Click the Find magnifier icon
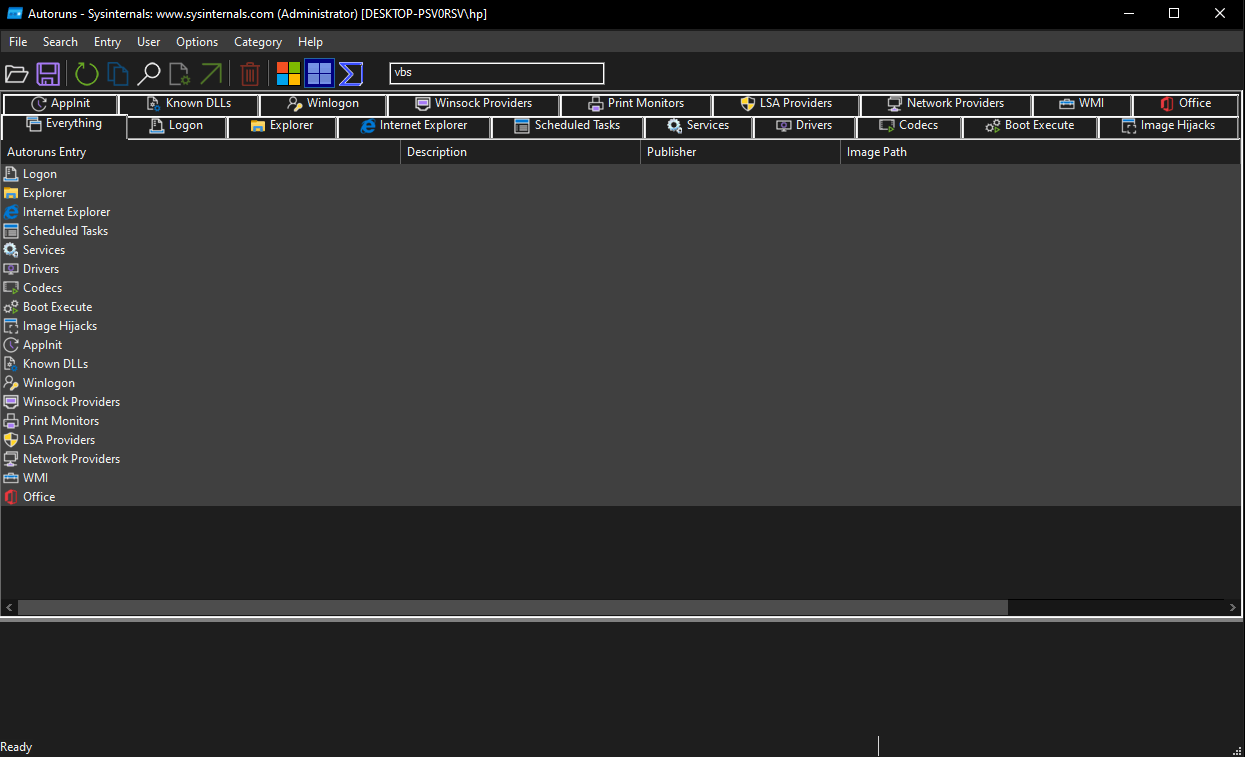Image resolution: width=1245 pixels, height=757 pixels. [149, 74]
